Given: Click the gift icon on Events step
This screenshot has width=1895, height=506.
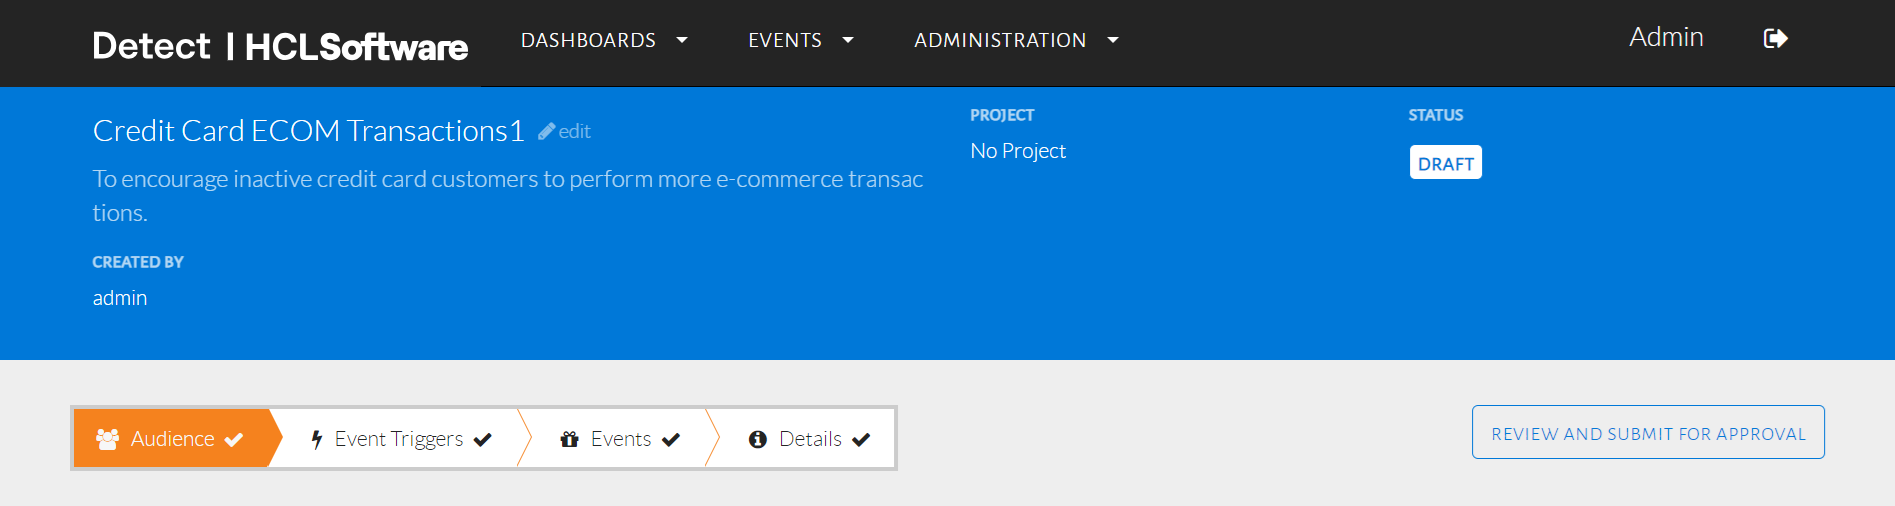Looking at the screenshot, I should coord(570,439).
